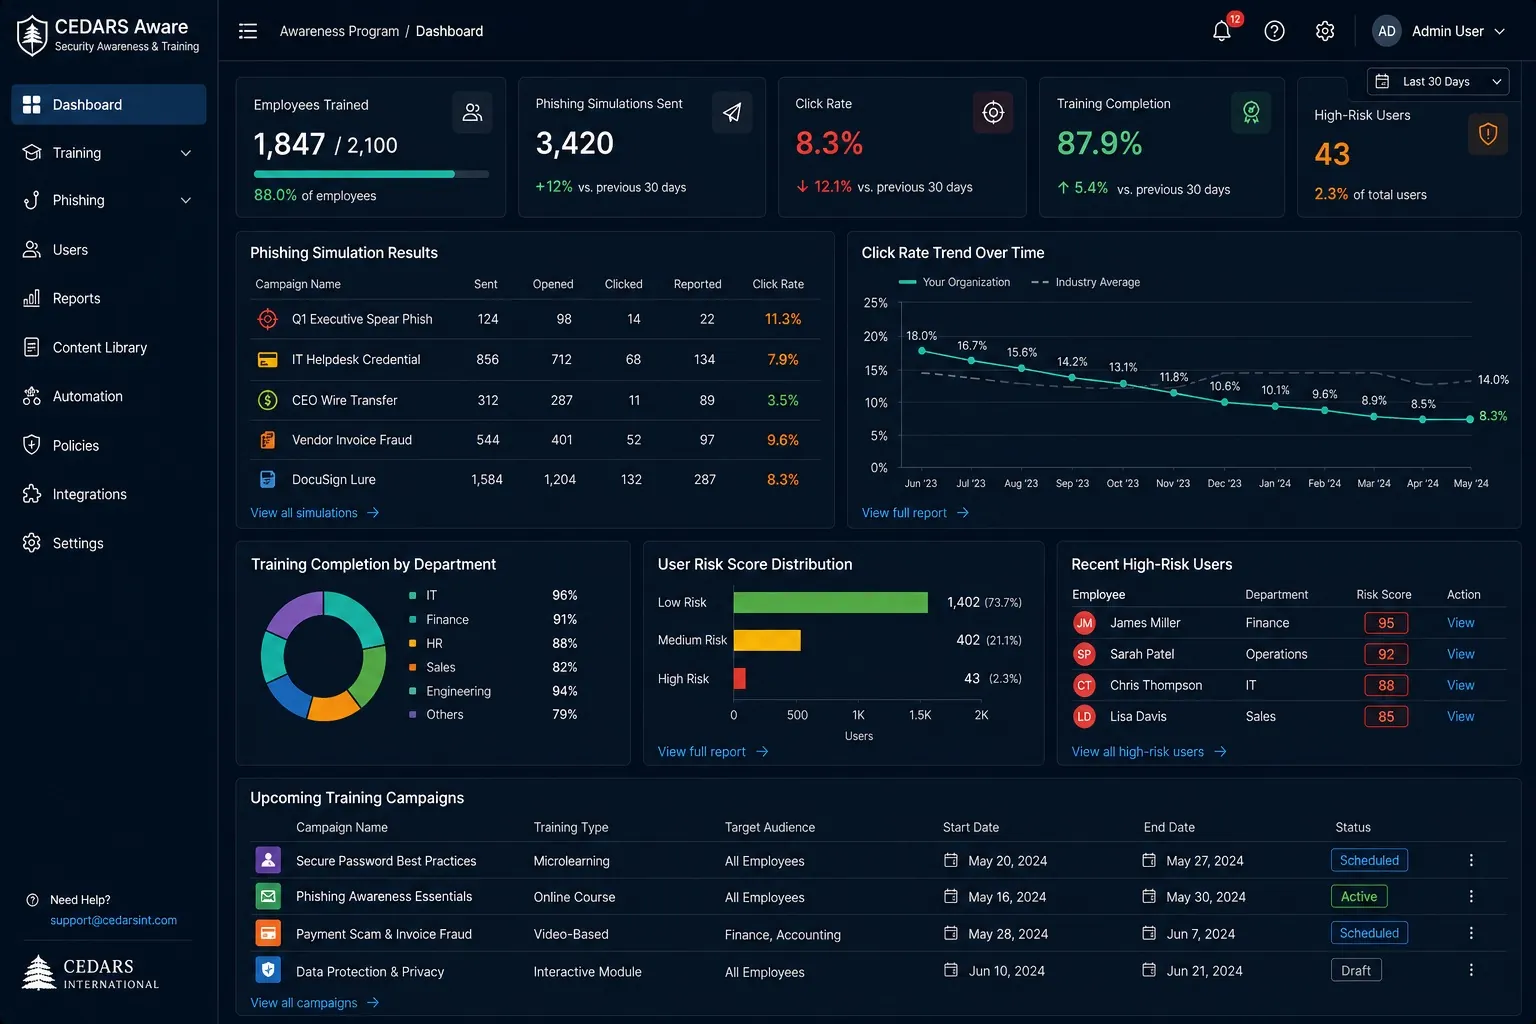Click the Click Rate target icon
Screen dimensions: 1536x1024
993,112
